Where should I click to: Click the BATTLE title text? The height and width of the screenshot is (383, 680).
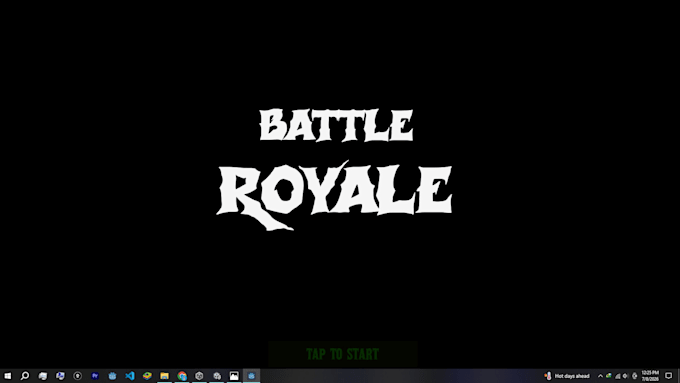[x=336, y=125]
